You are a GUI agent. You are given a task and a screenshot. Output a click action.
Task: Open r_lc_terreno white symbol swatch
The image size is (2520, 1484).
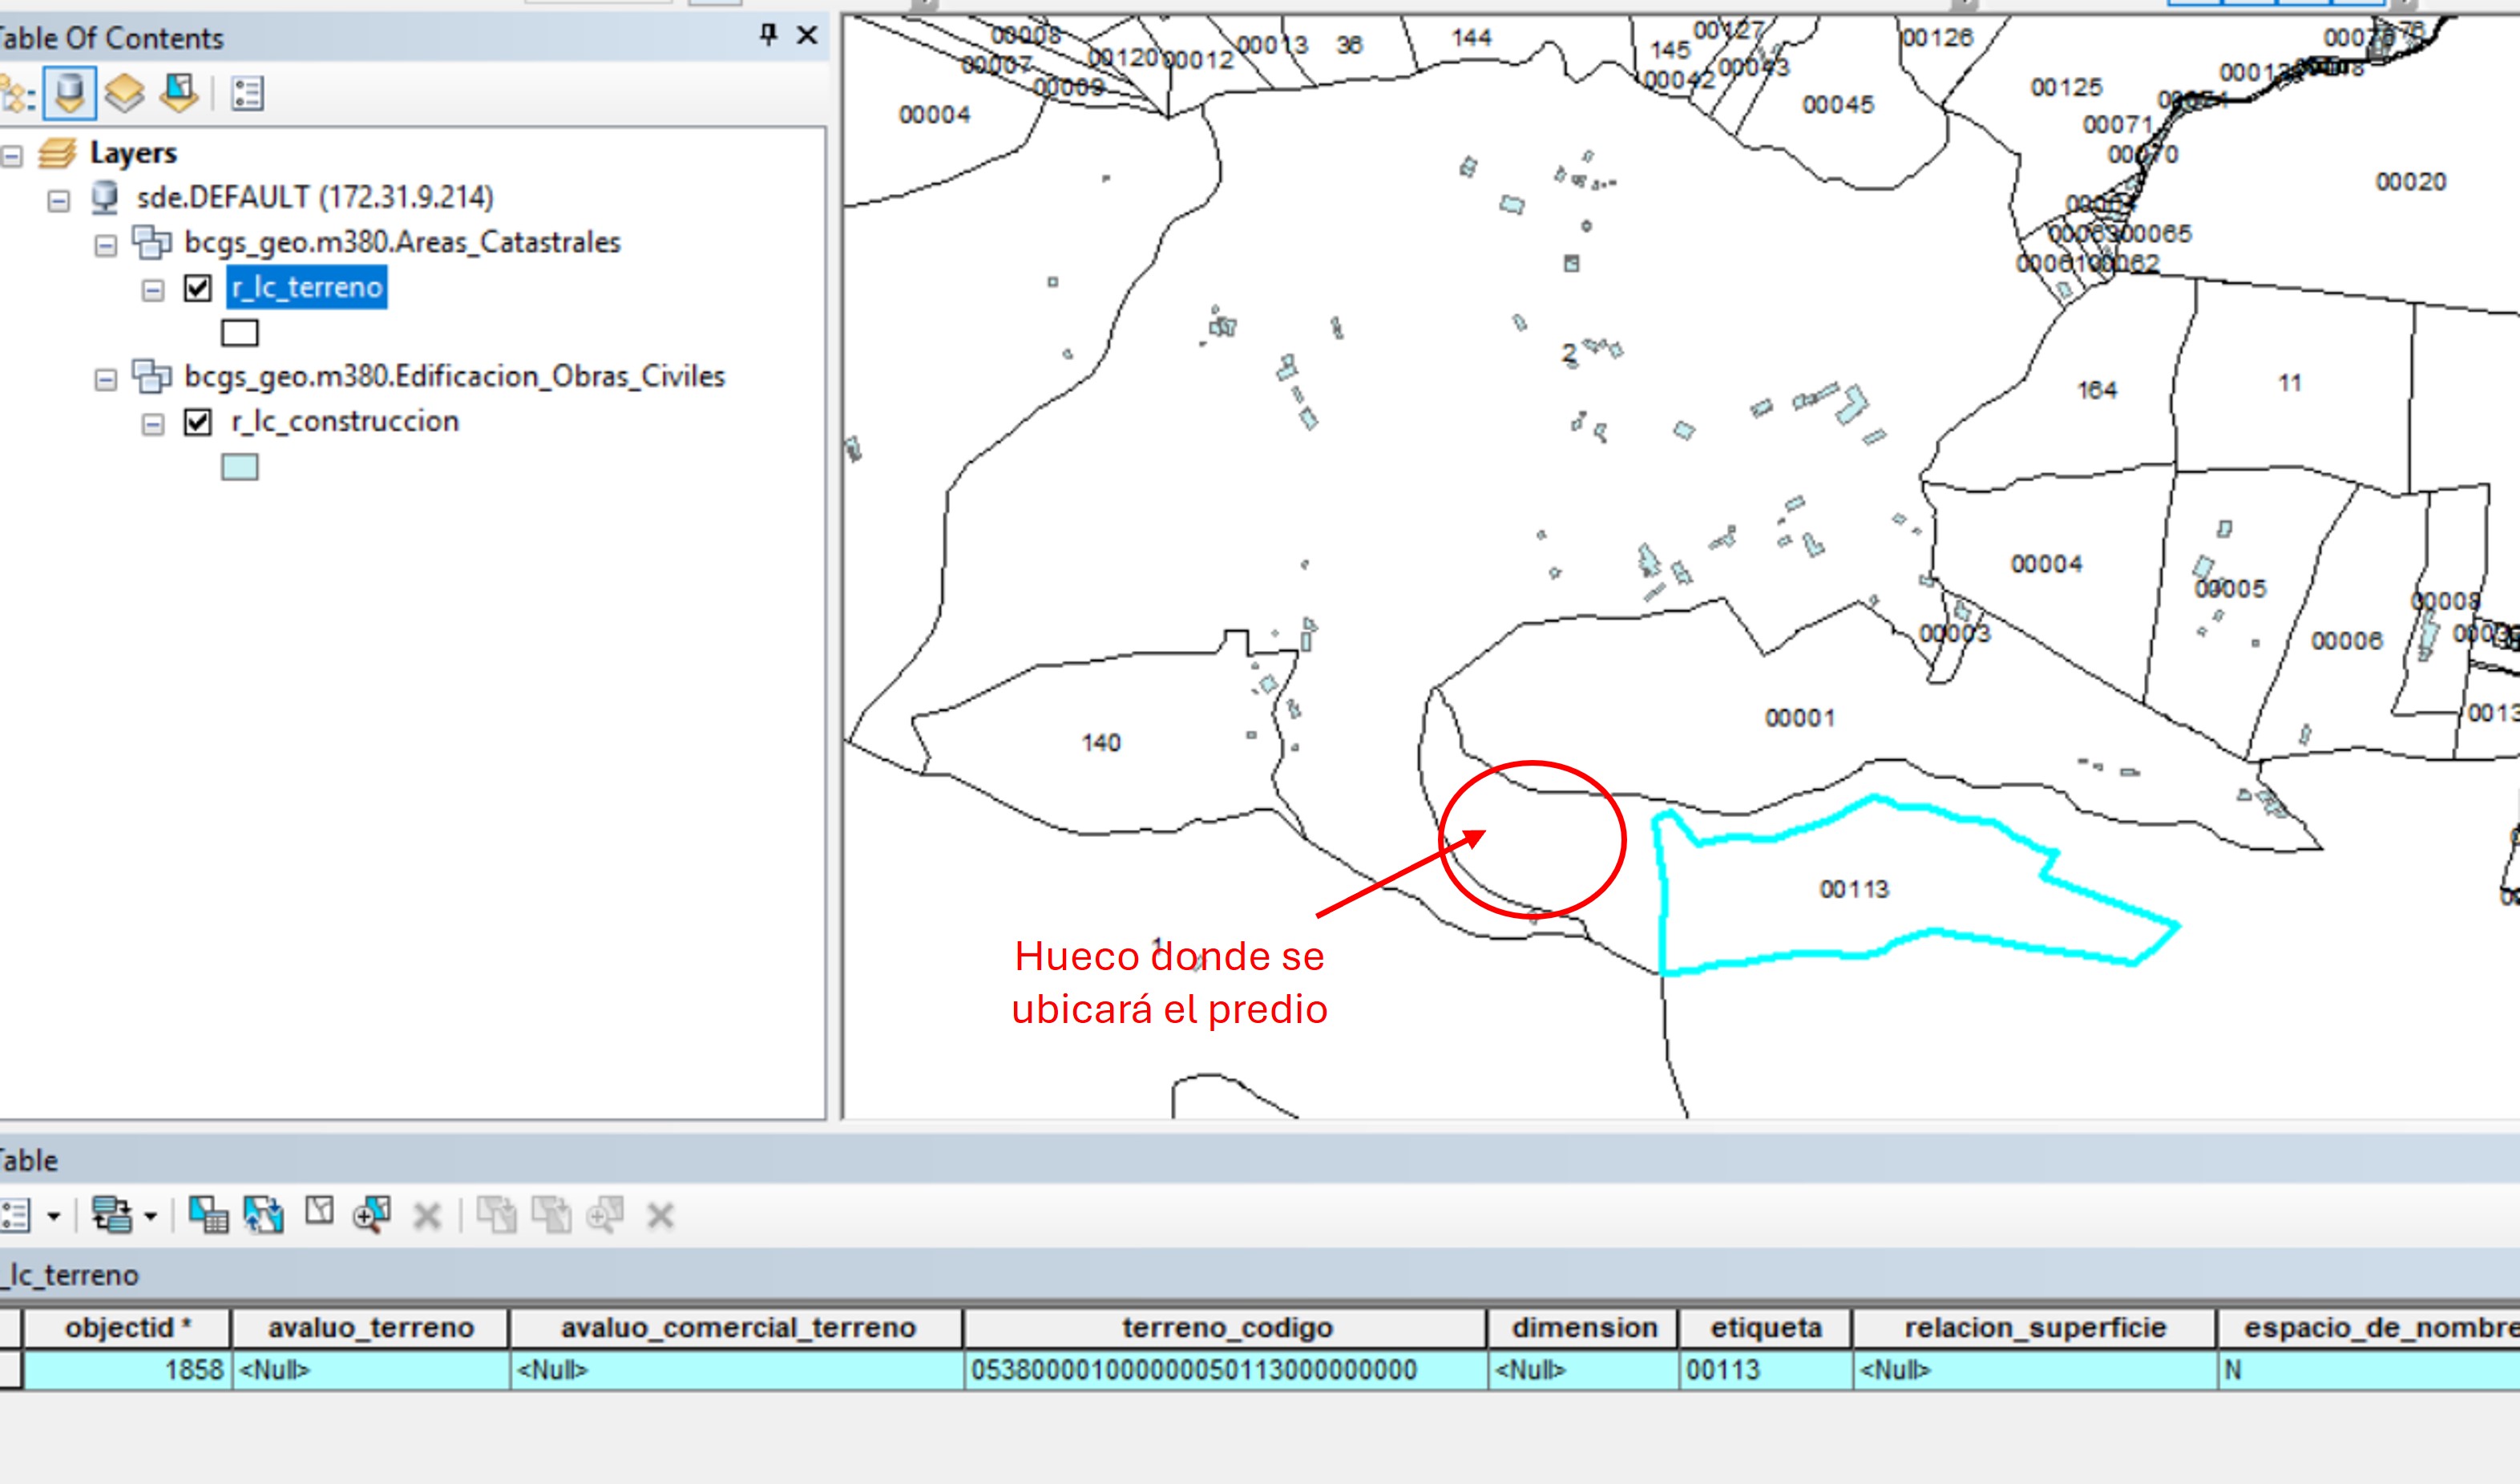click(239, 333)
